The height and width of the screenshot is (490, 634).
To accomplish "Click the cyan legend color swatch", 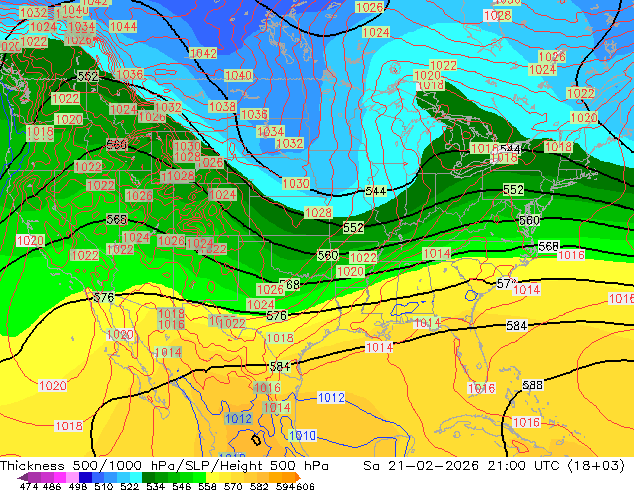I will click(136, 477).
